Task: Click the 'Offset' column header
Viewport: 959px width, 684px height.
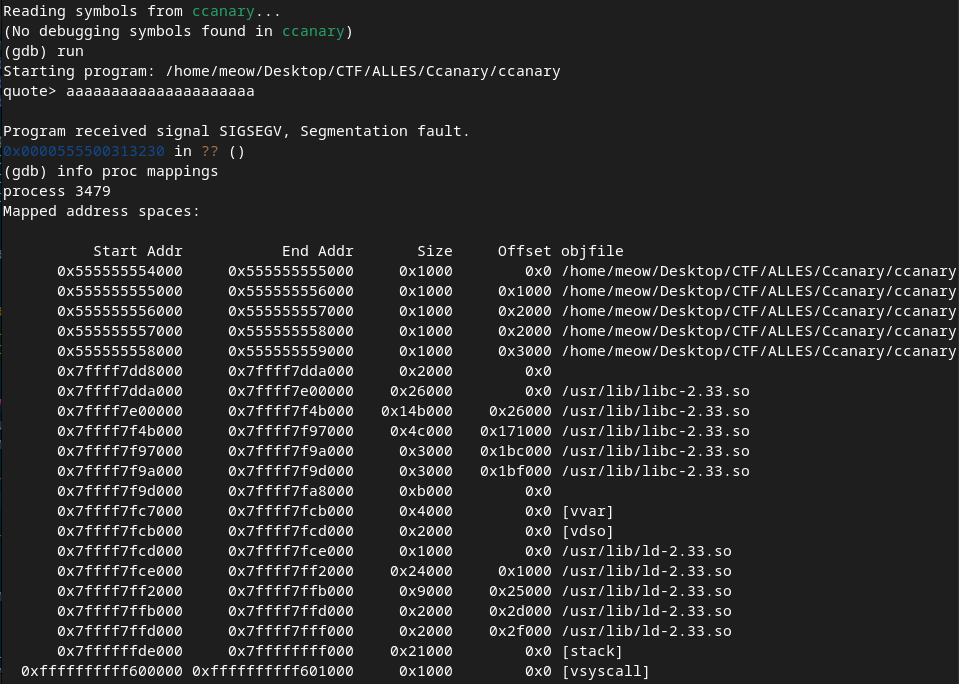Action: pyautogui.click(x=525, y=251)
